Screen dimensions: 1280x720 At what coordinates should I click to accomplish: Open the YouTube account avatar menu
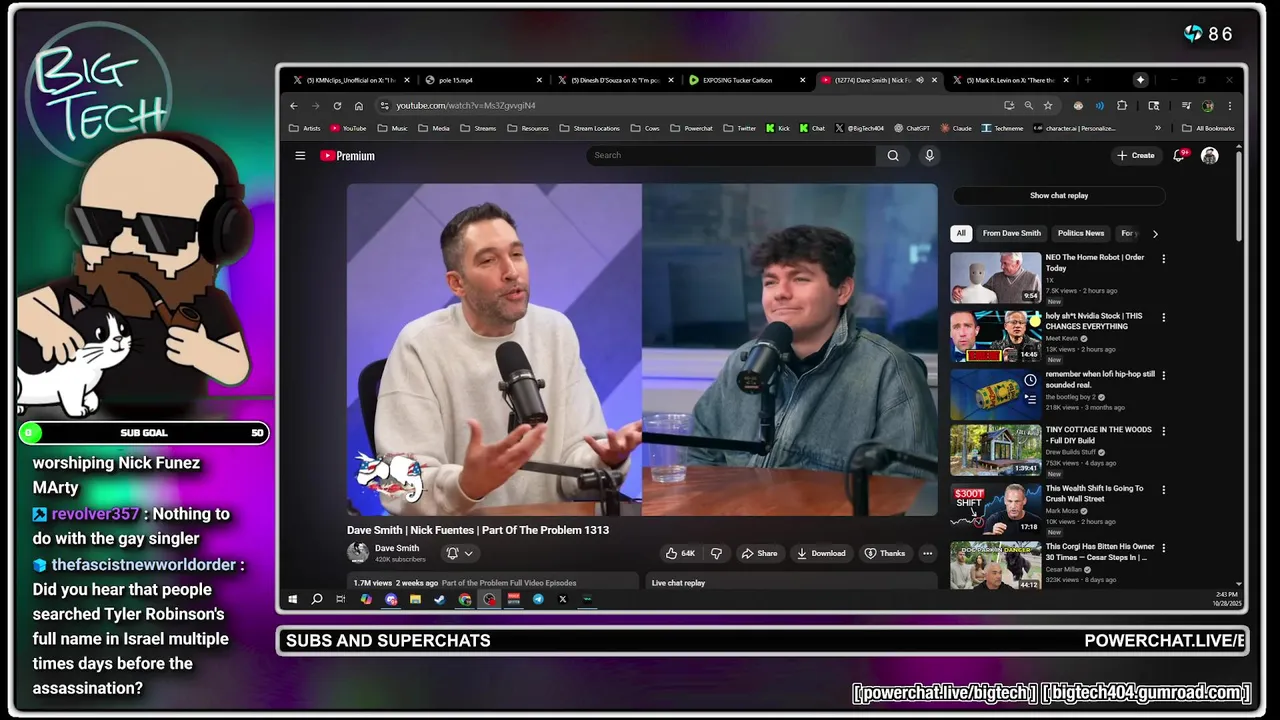pos(1210,155)
